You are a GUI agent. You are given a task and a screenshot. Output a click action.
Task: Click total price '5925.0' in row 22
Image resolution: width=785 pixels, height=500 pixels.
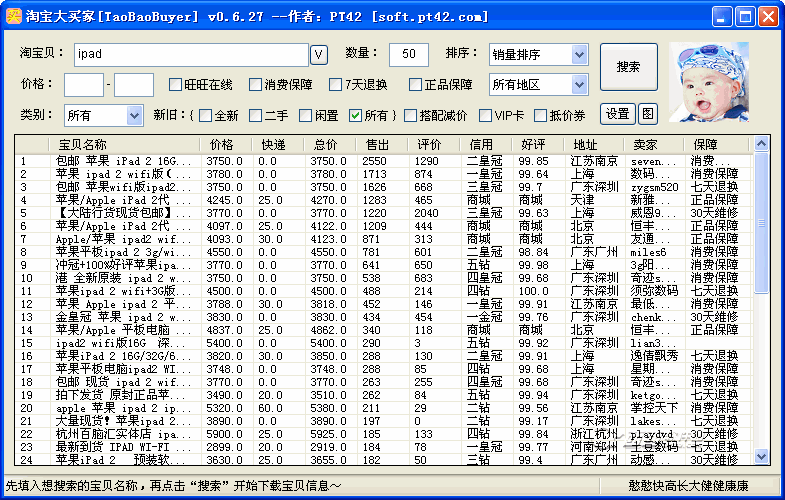(328, 434)
